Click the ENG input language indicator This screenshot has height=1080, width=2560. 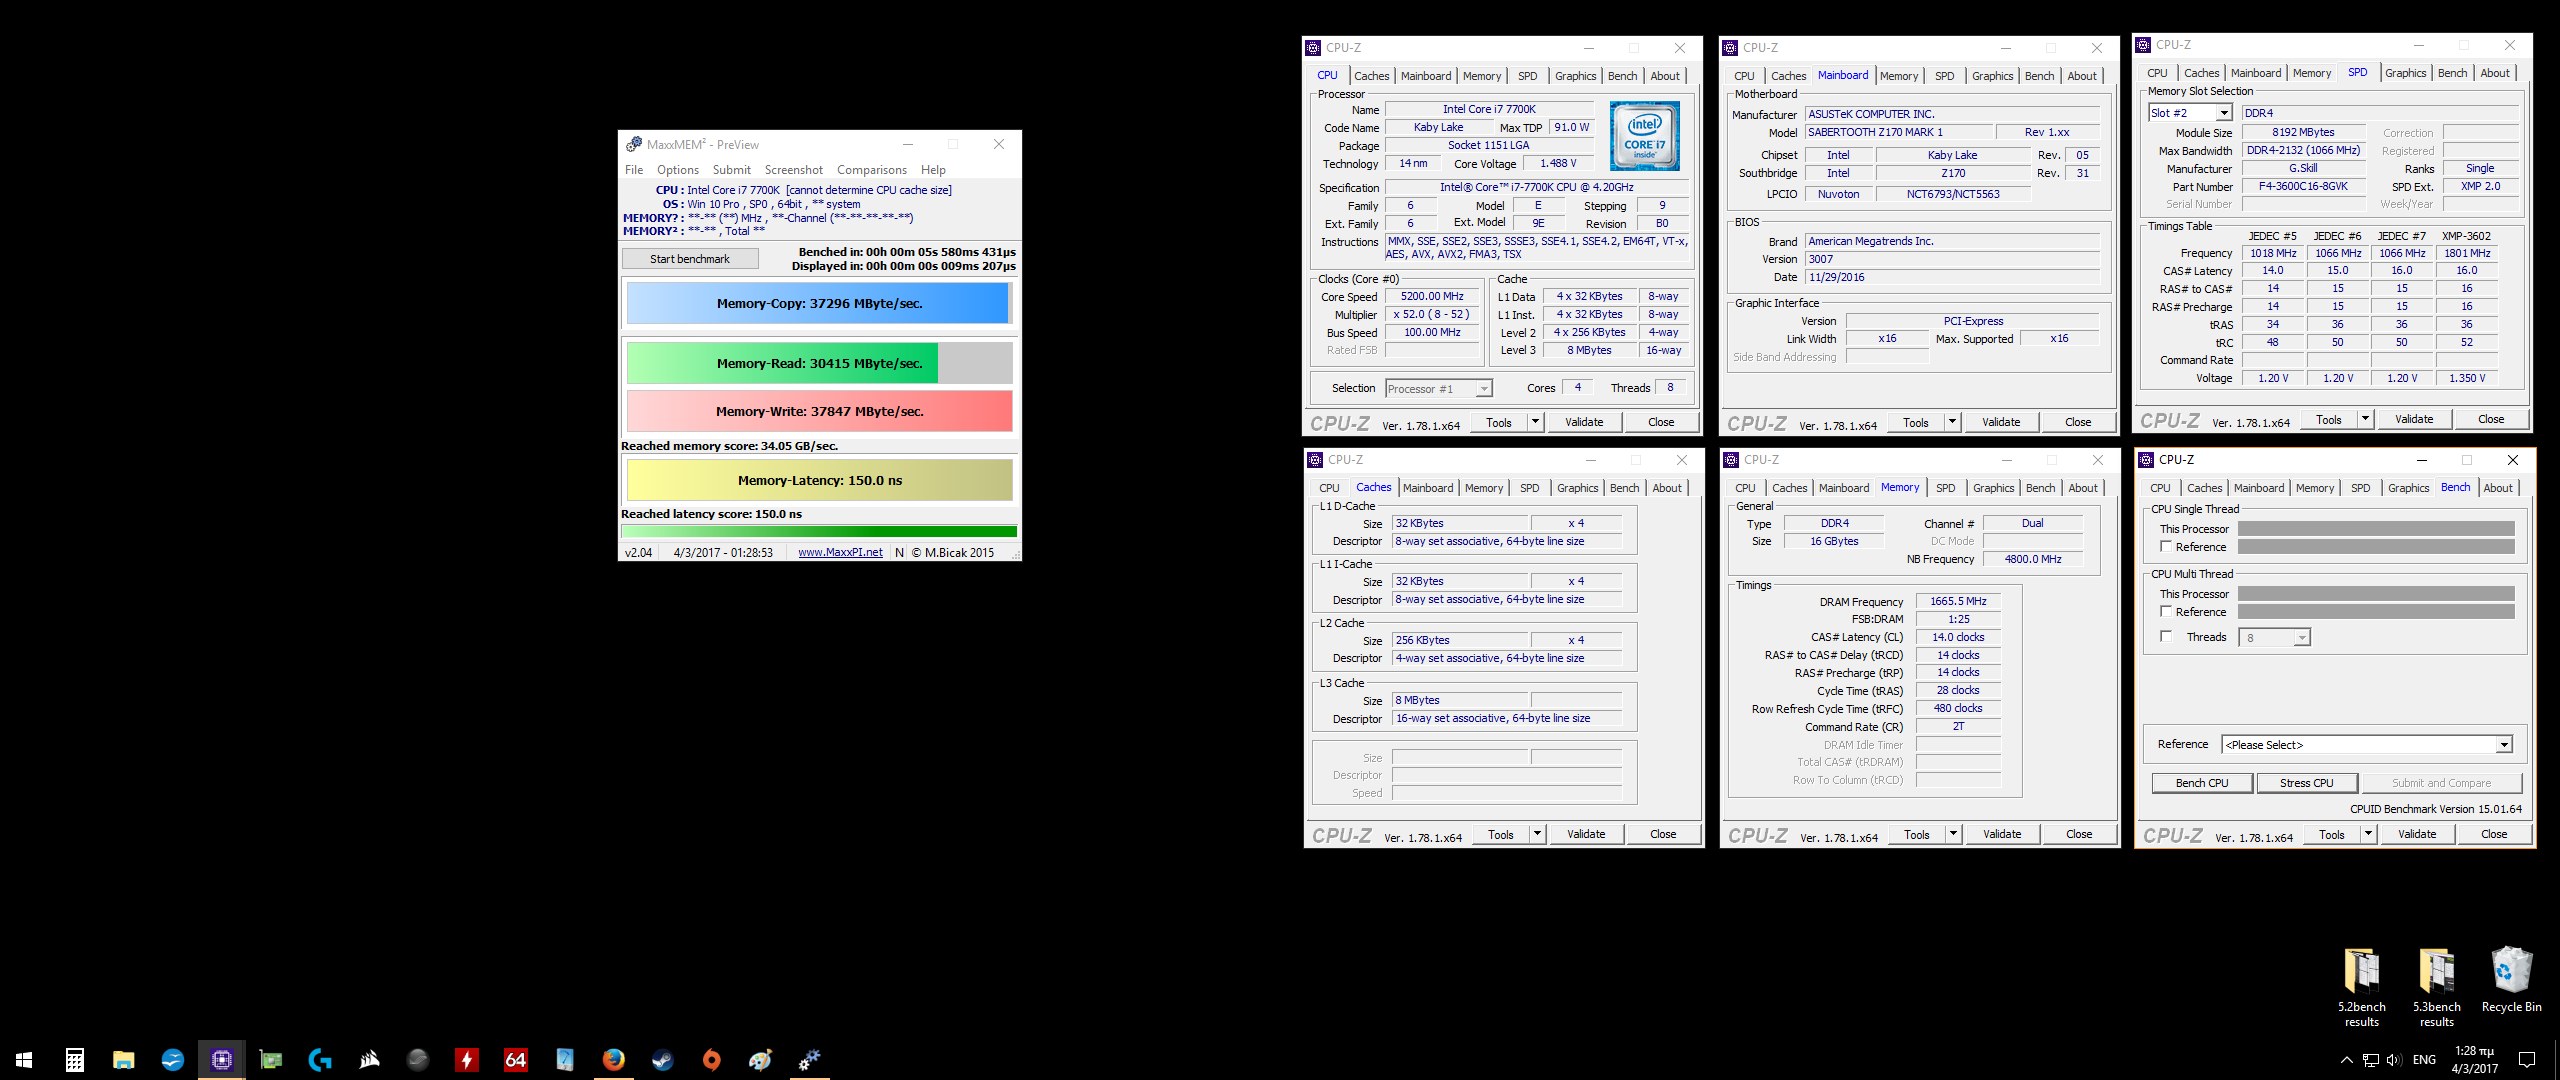coord(2424,1060)
